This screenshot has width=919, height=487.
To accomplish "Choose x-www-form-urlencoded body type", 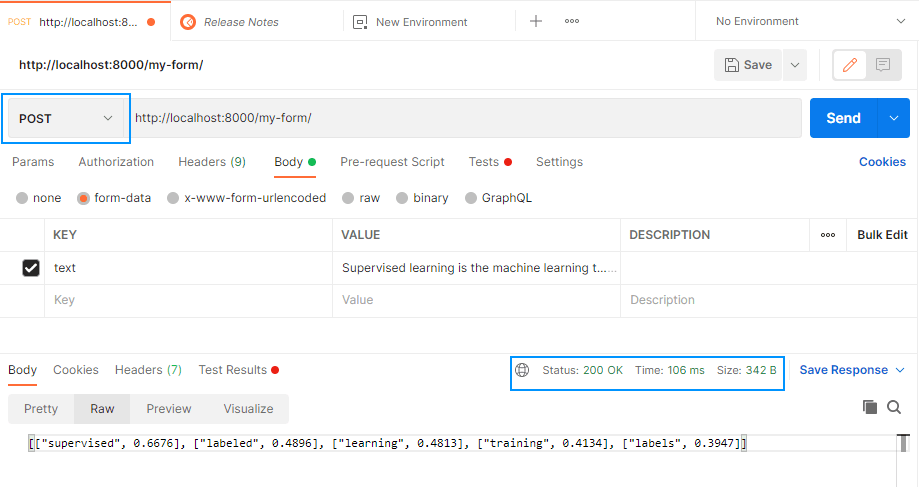I will [174, 198].
